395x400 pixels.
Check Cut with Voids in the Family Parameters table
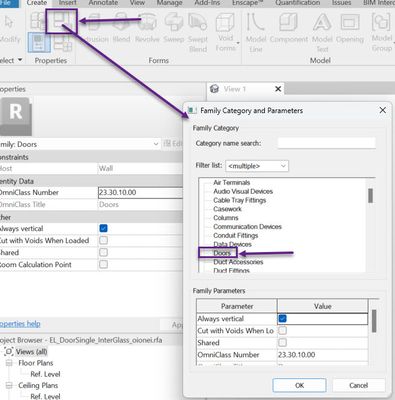[x=282, y=330]
